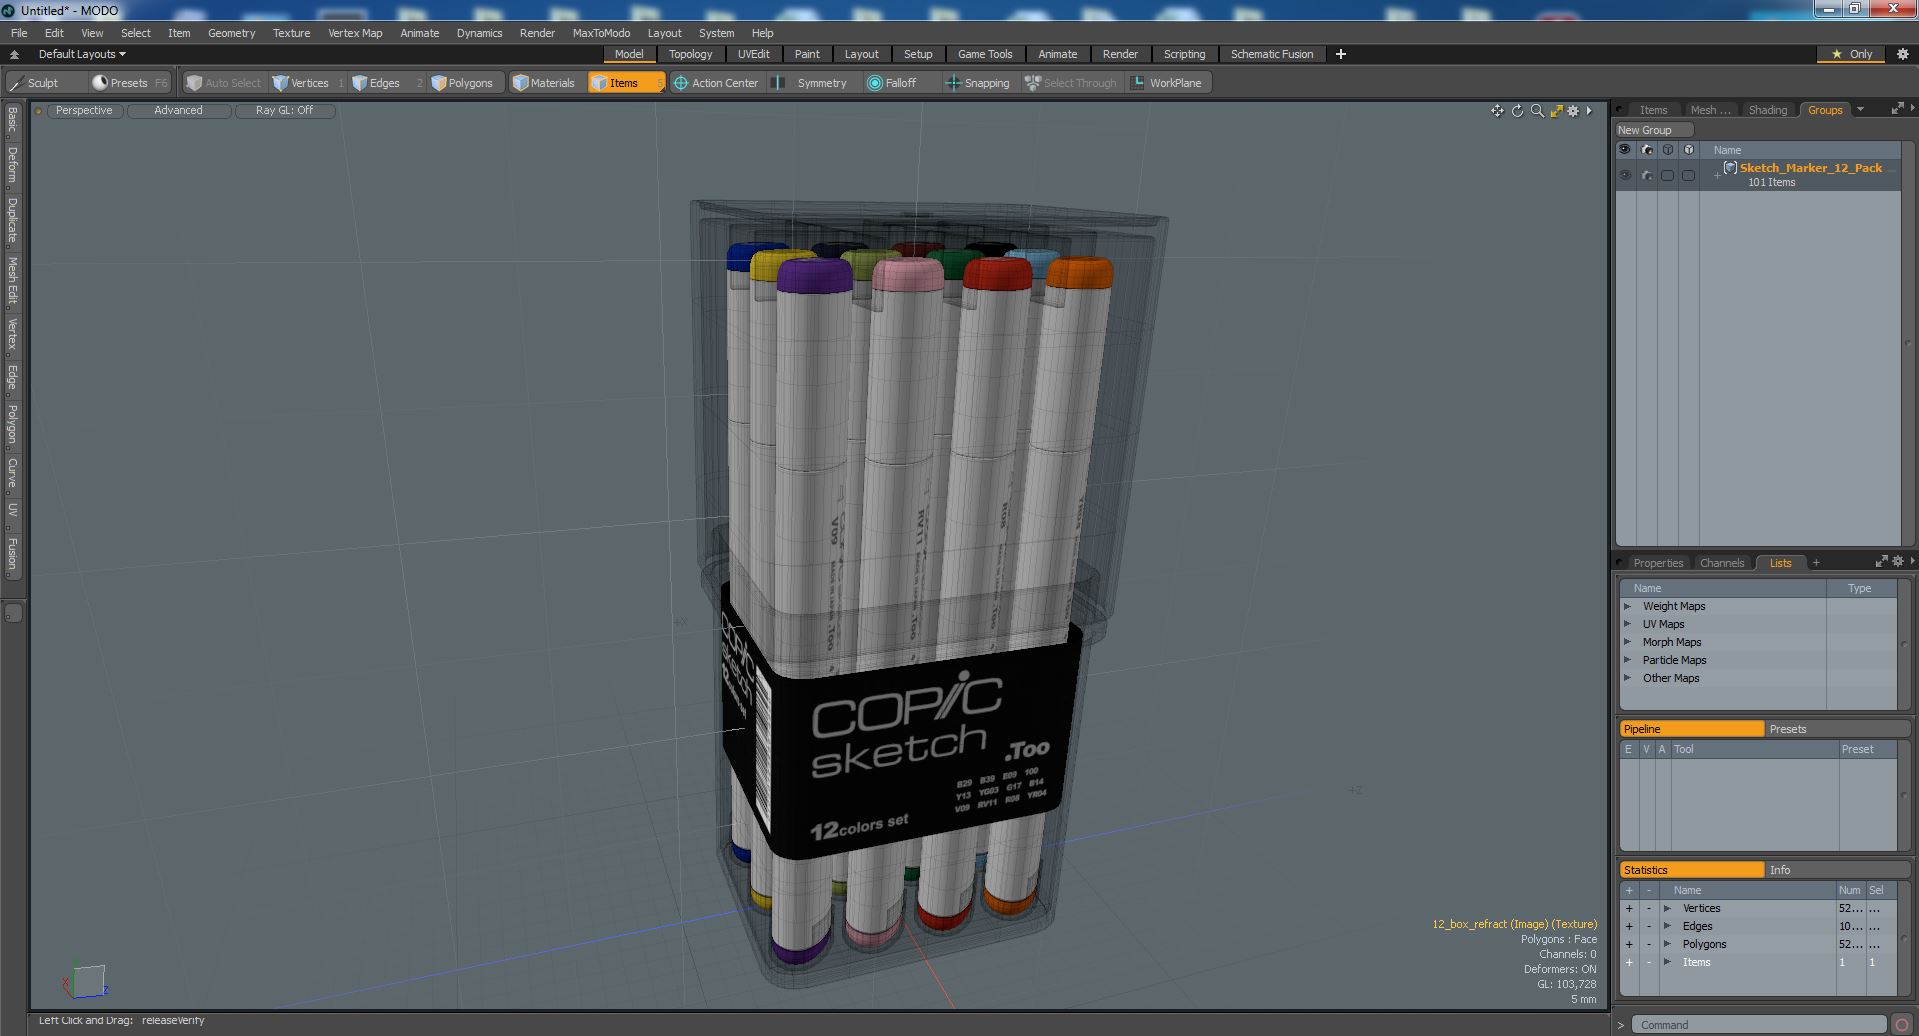1919x1036 pixels.
Task: Check the first box in Sketch_Marker_12_Pack row
Action: coord(1667,175)
